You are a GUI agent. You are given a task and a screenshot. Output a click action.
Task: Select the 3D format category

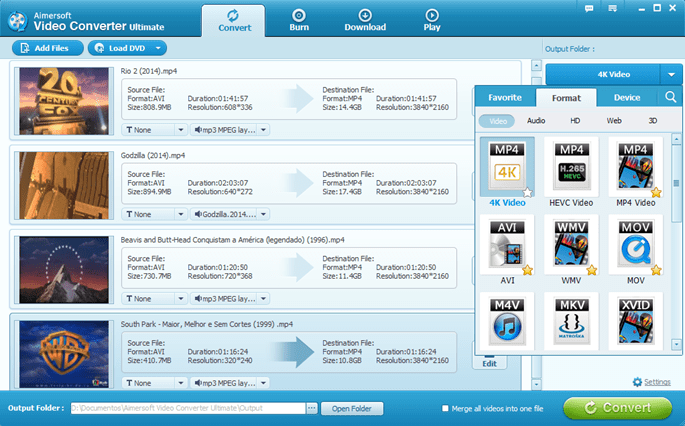pyautogui.click(x=652, y=121)
